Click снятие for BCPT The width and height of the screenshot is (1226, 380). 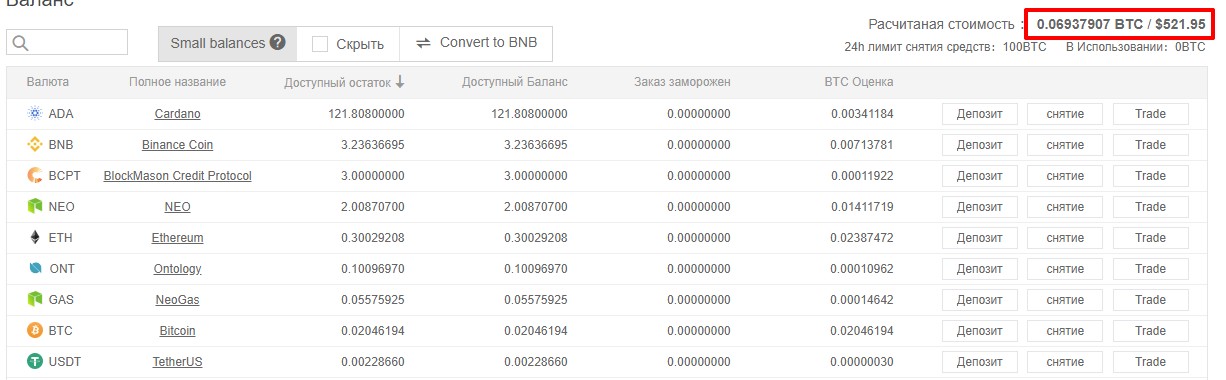coord(1065,176)
